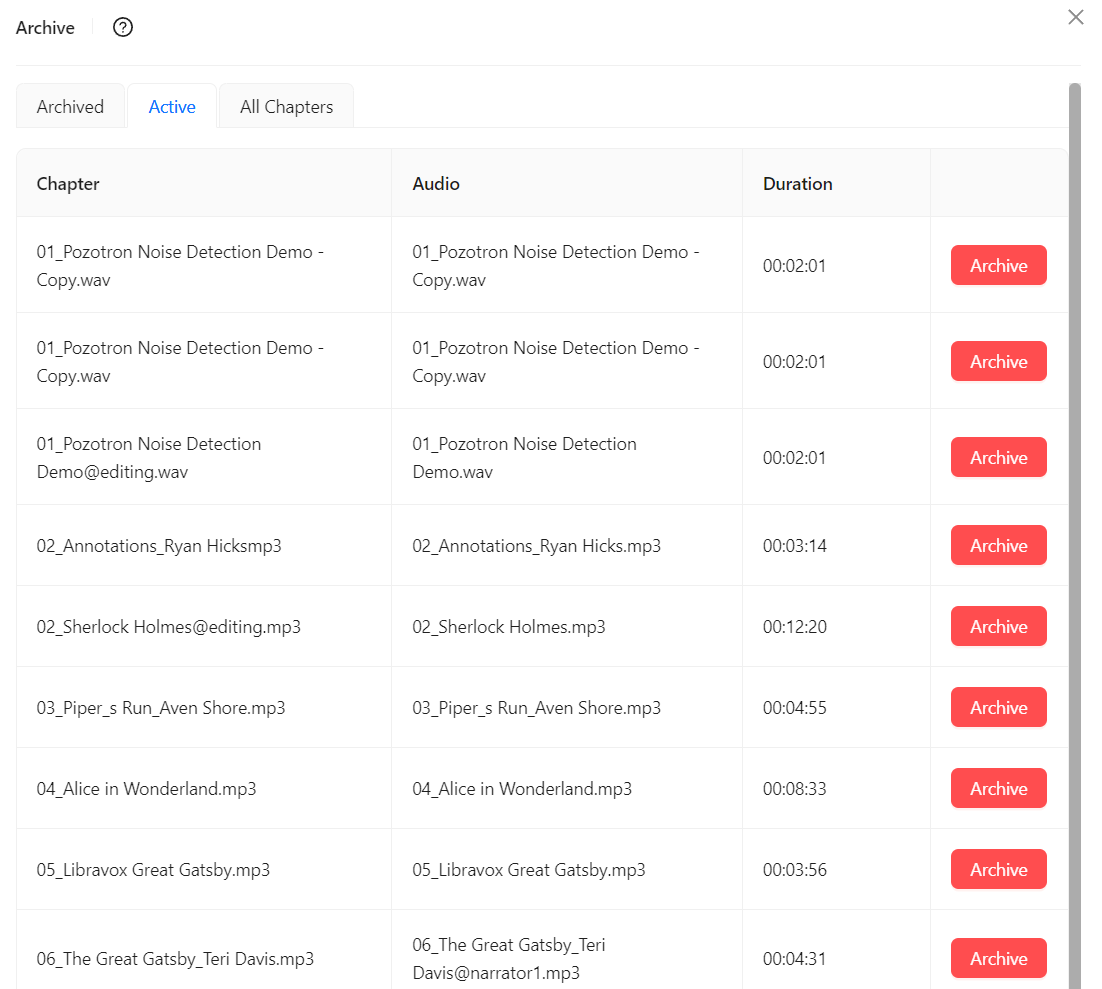The width and height of the screenshot is (1102, 989).
Task: Close the Archive dialog
Action: click(x=1075, y=17)
